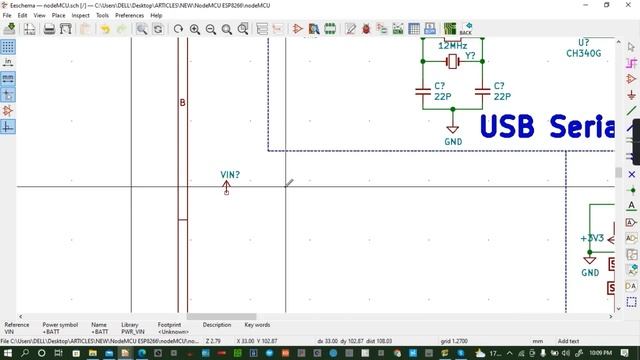
Task: Open Pcbnew board layout icon
Action: coord(450,29)
